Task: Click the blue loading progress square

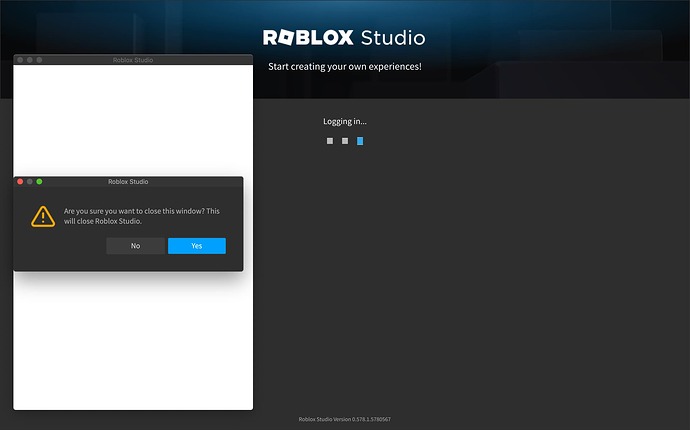Action: coord(360,141)
